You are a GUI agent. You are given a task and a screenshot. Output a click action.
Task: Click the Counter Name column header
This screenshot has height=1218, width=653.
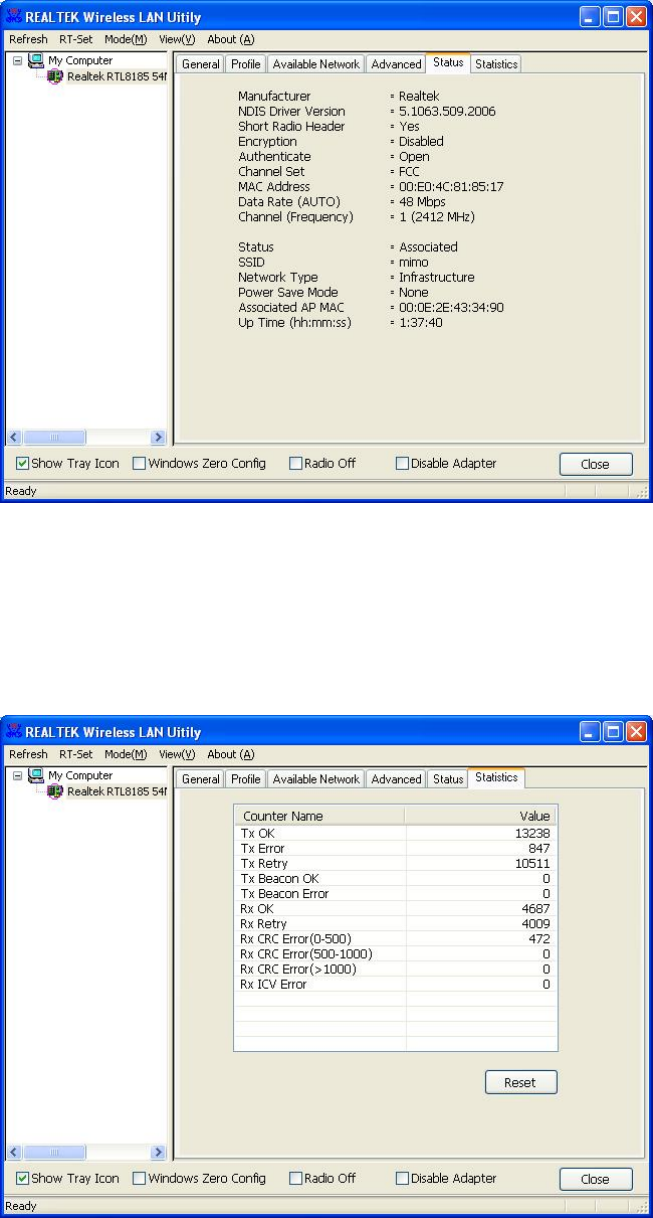(x=319, y=816)
